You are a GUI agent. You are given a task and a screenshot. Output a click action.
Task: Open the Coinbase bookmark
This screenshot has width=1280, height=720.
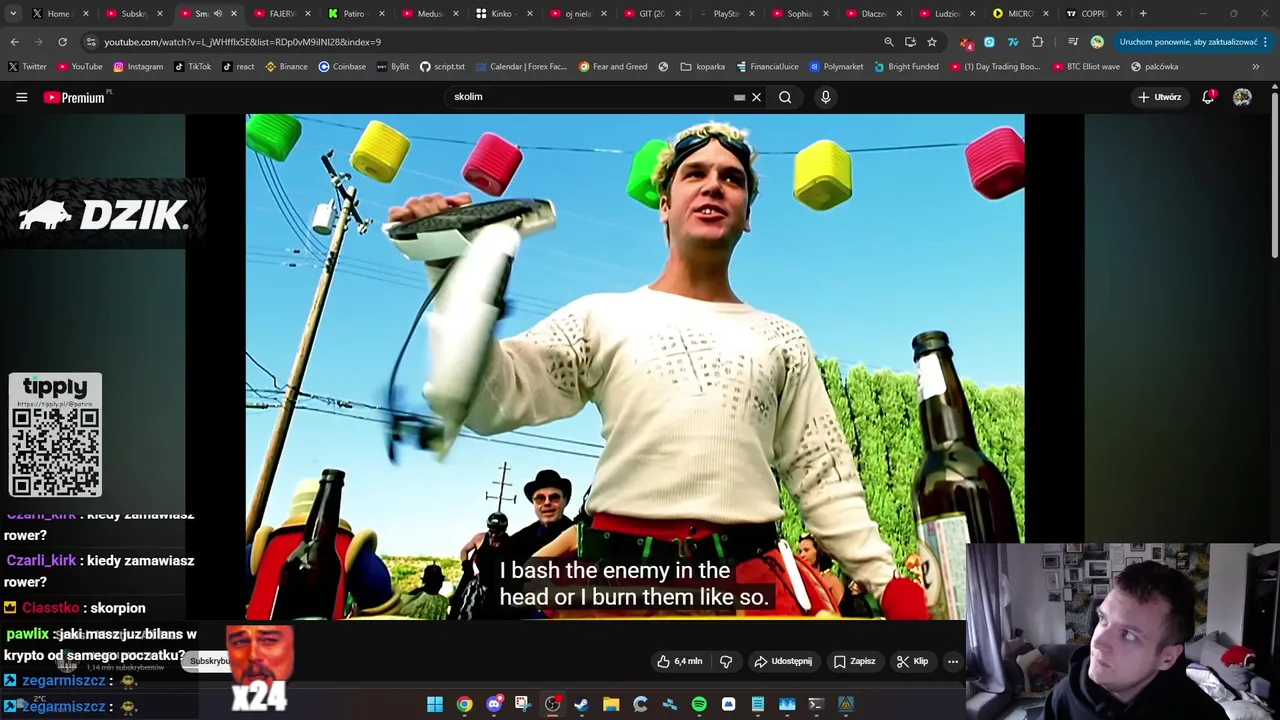coord(342,67)
